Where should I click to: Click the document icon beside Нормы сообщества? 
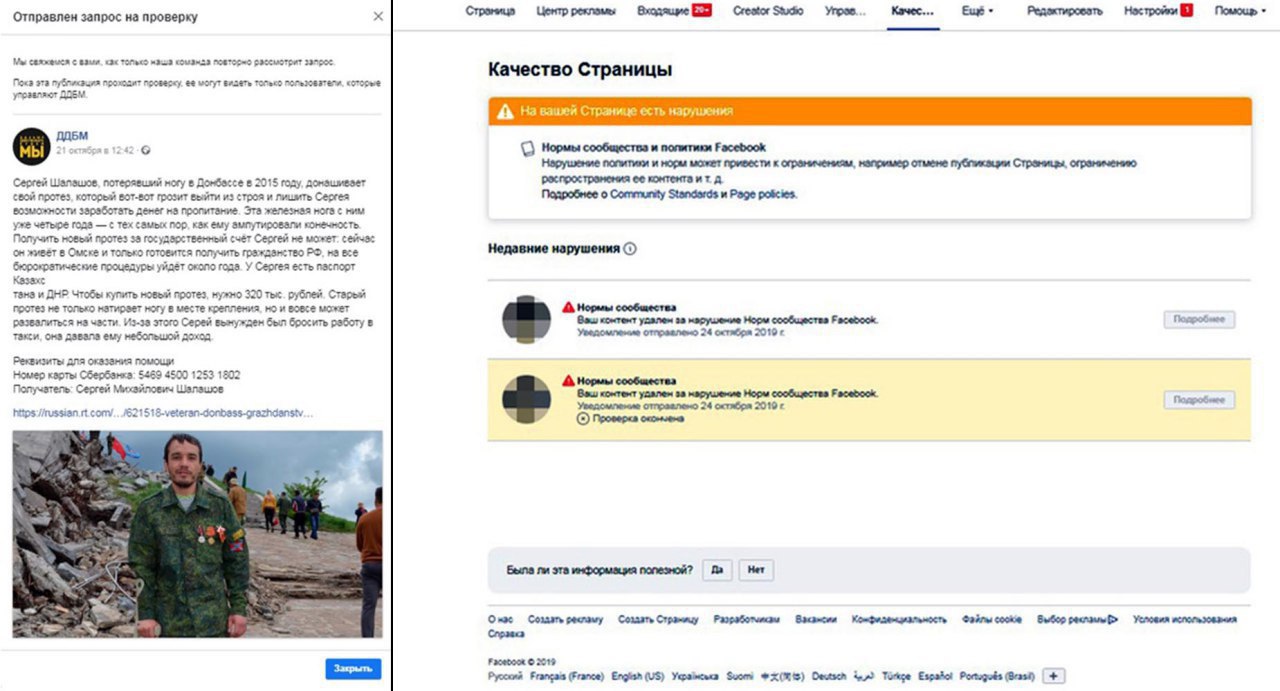tap(527, 149)
